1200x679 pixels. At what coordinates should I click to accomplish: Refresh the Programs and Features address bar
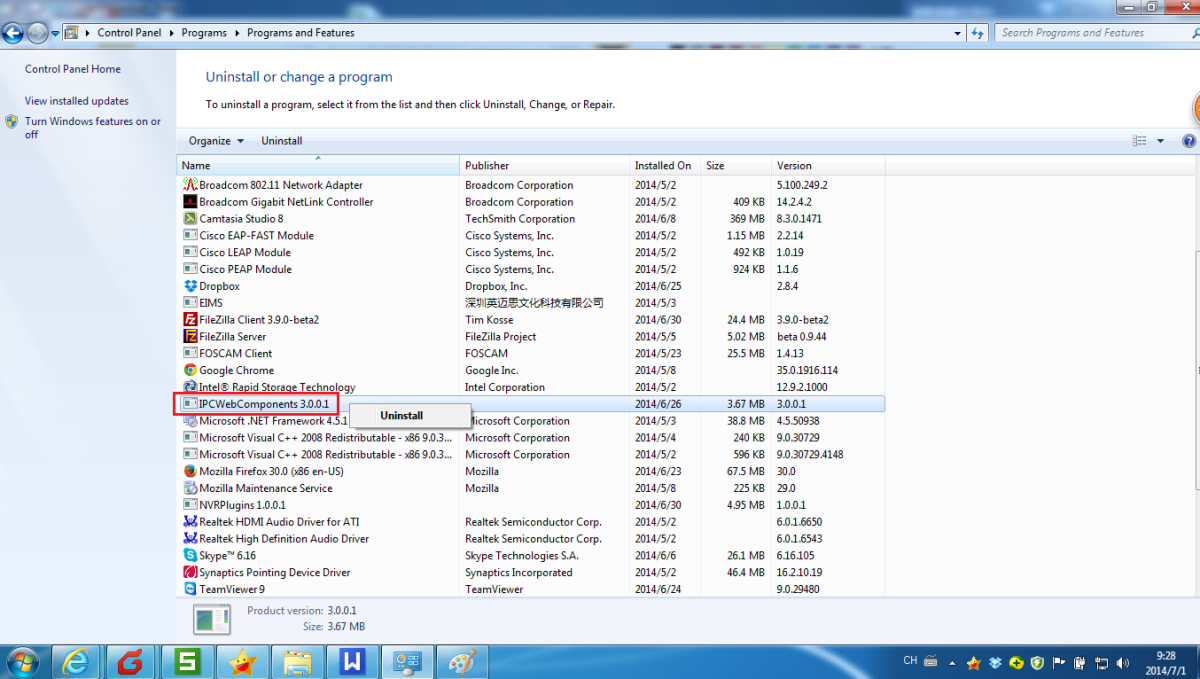(977, 33)
